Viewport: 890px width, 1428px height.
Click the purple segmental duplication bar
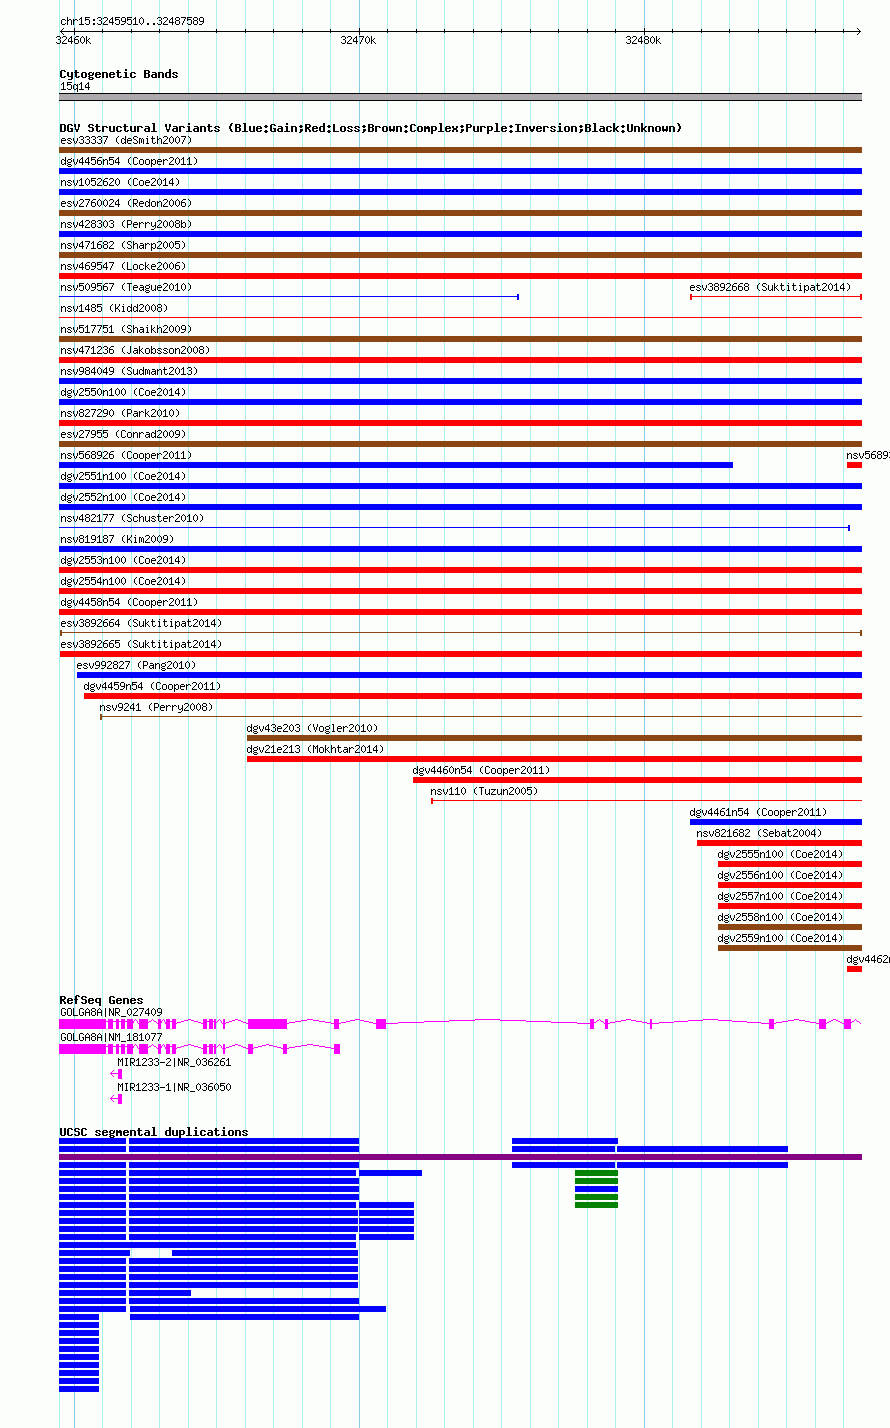click(x=460, y=1157)
